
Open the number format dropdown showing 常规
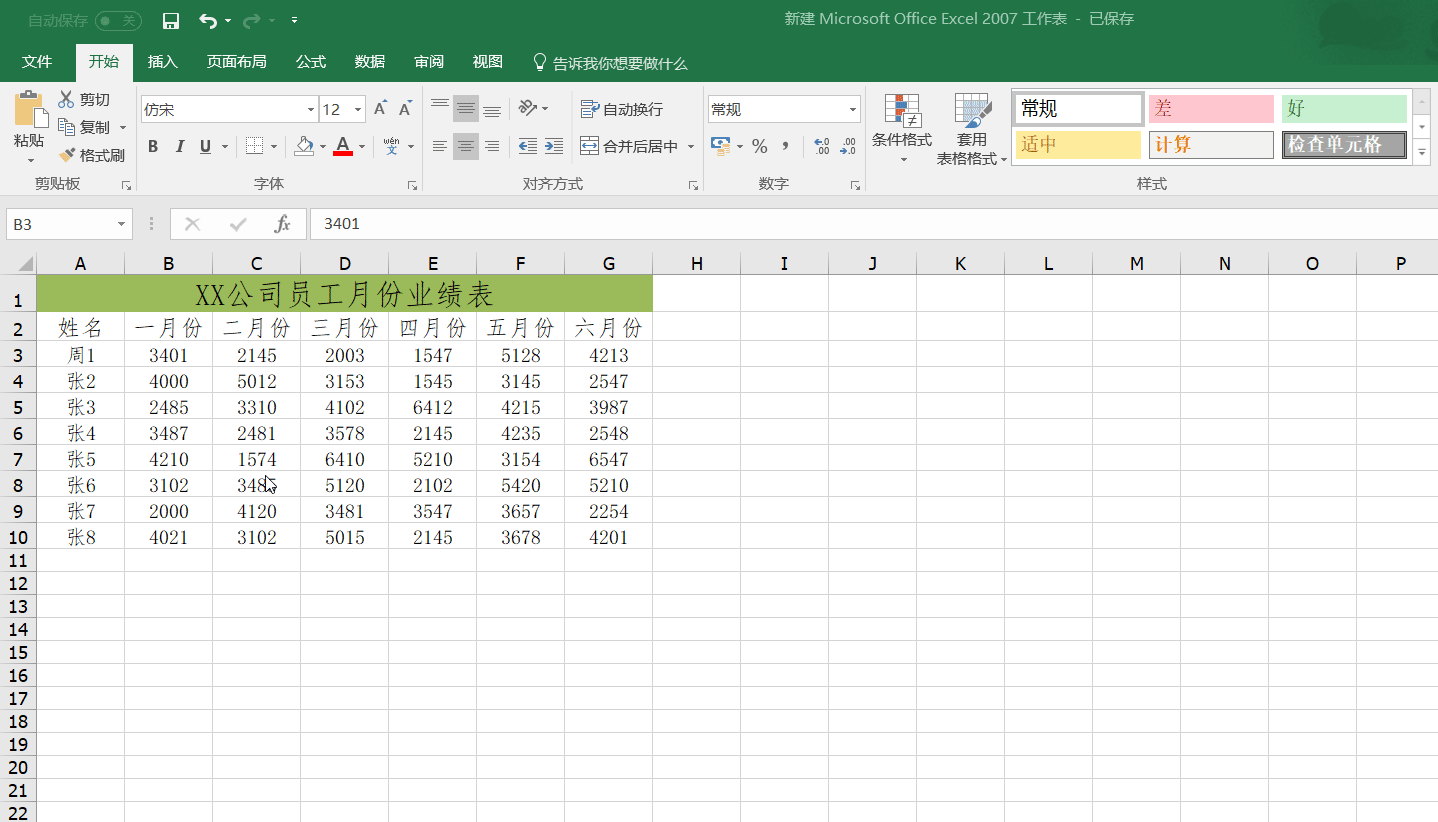pos(853,109)
